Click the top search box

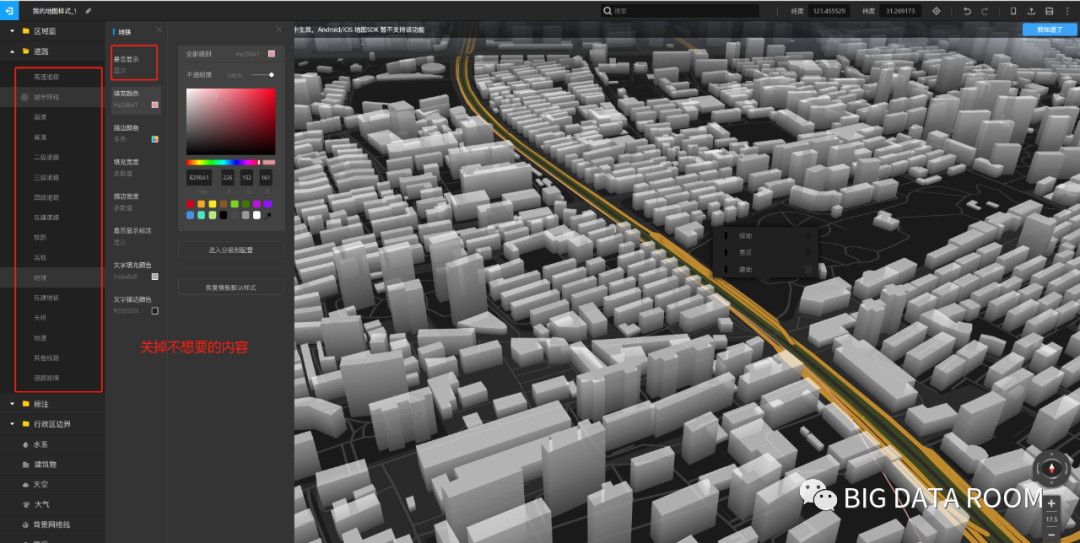pyautogui.click(x=679, y=11)
